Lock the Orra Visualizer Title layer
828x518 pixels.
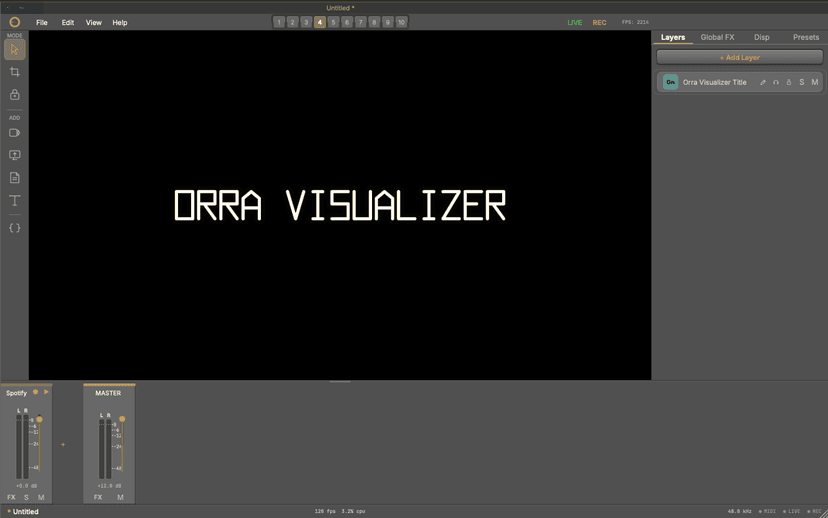click(789, 82)
